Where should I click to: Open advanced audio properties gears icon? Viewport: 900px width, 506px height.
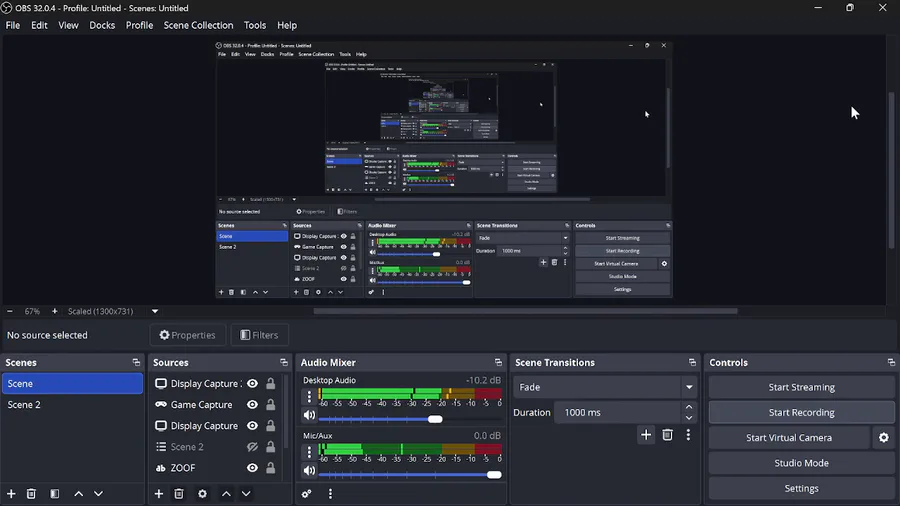click(x=307, y=493)
